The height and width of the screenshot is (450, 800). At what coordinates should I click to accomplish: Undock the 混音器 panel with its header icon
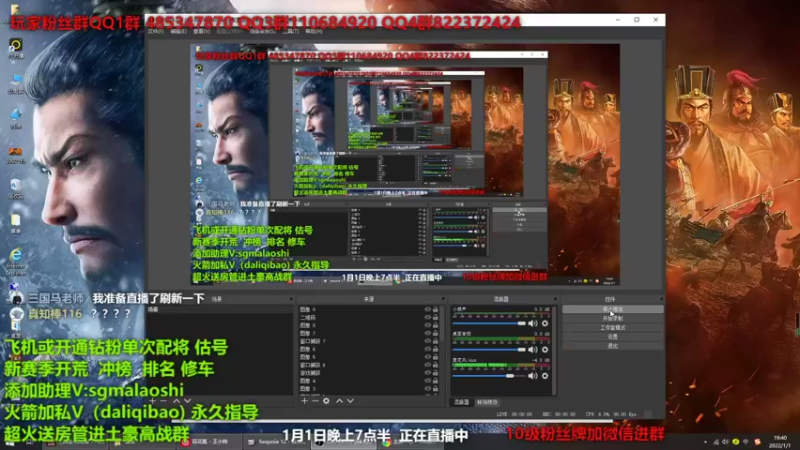(555, 299)
